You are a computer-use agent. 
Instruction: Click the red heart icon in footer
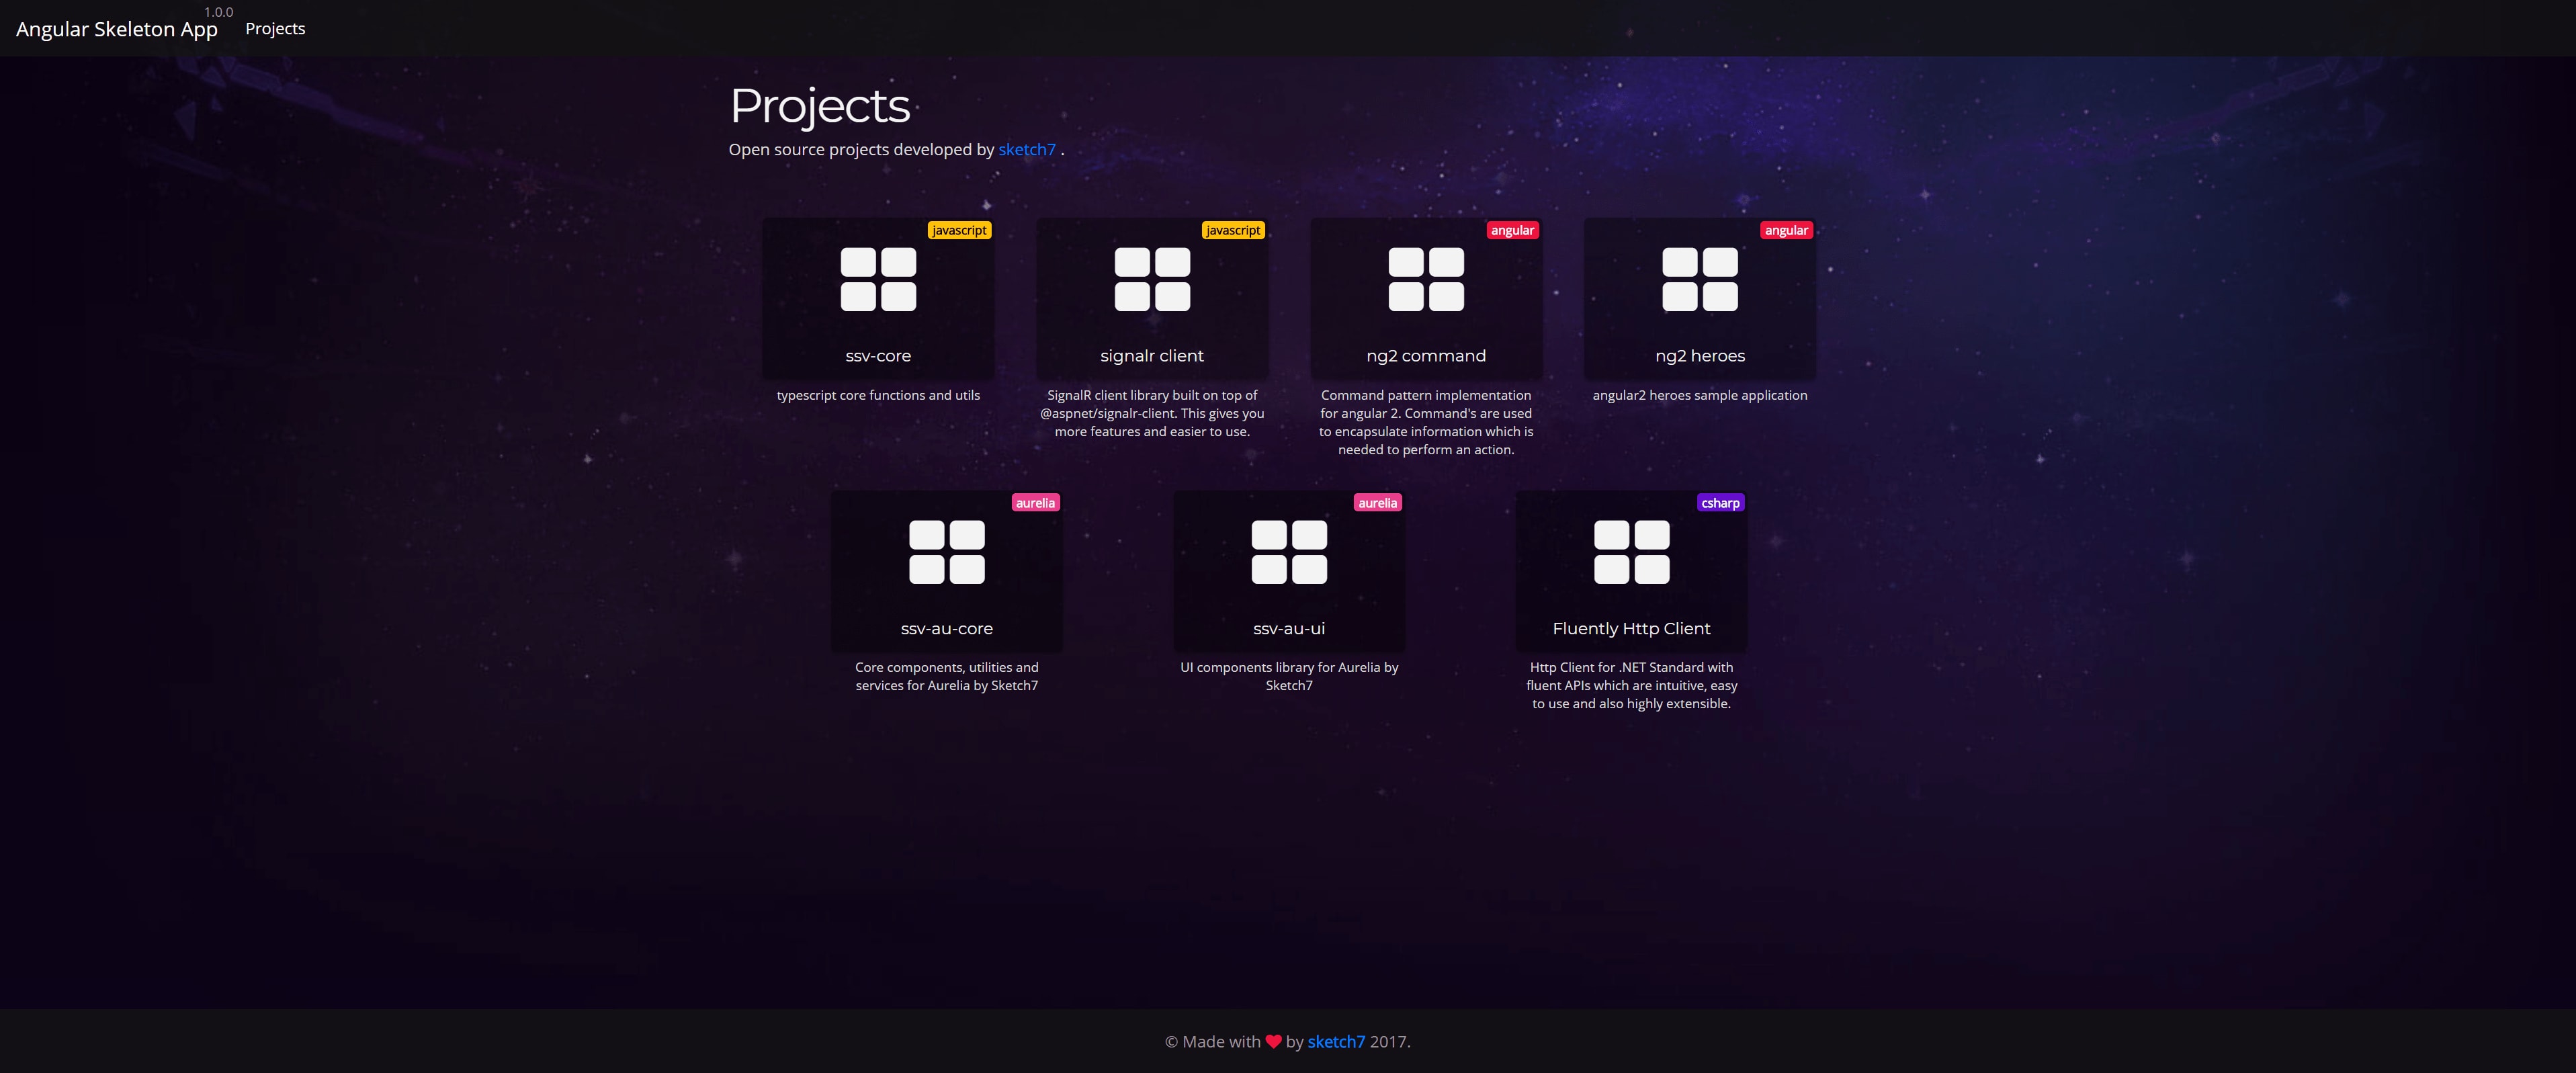1273,1041
